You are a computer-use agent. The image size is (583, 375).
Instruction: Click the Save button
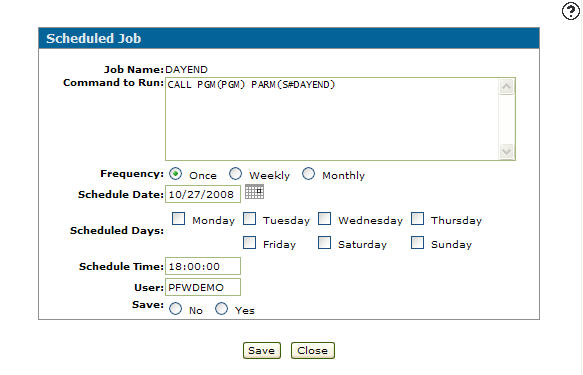262,350
